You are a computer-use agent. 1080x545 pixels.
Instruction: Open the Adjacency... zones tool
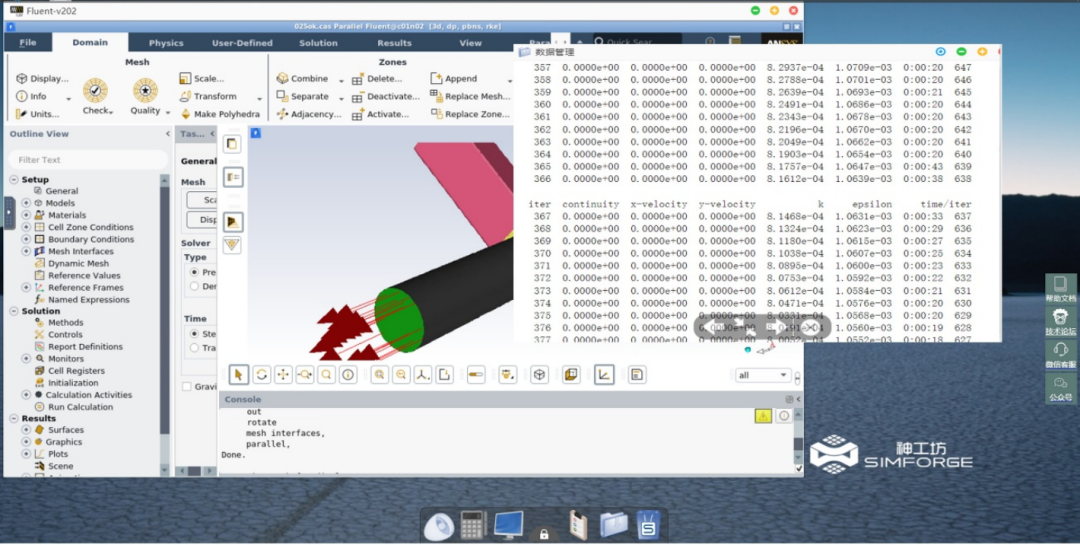tap(309, 114)
